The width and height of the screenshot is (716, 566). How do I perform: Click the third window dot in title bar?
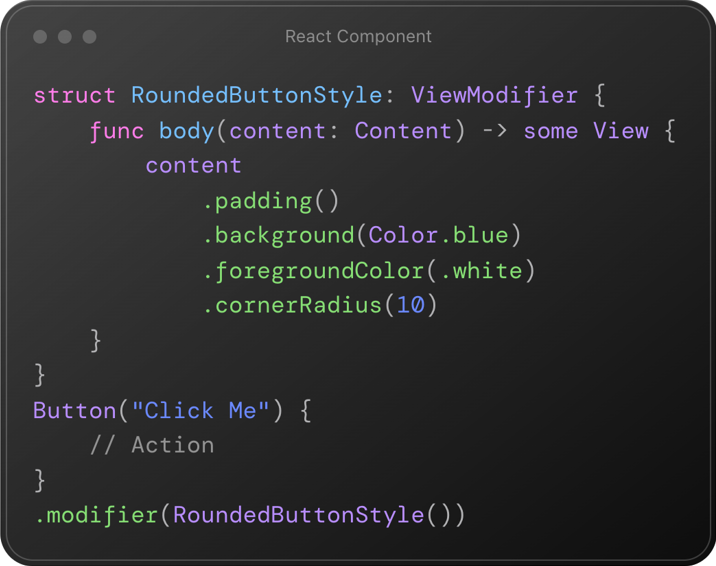tap(89, 37)
